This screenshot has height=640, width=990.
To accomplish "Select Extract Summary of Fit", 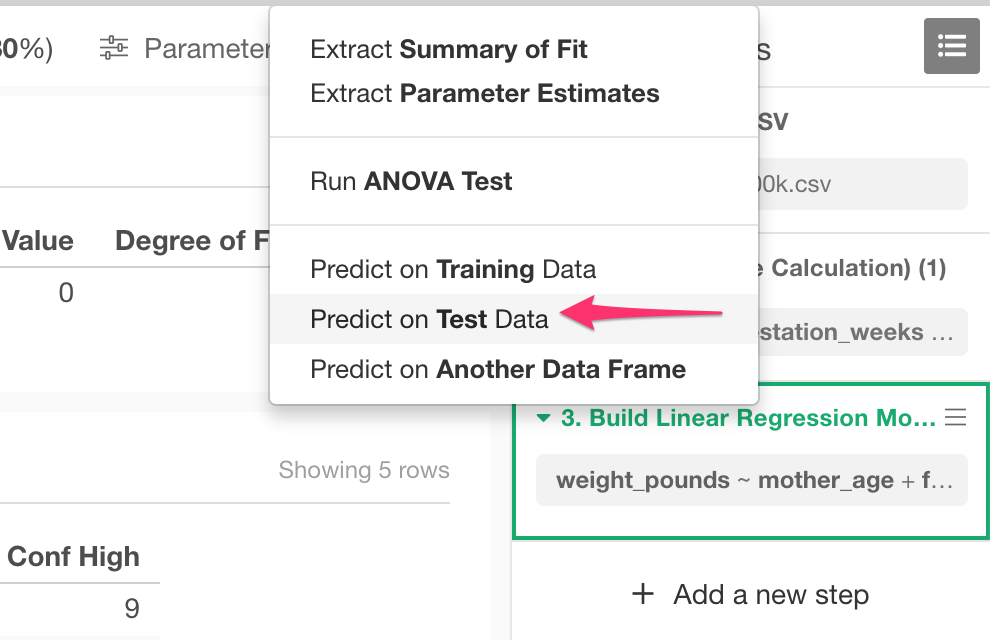I will point(448,49).
